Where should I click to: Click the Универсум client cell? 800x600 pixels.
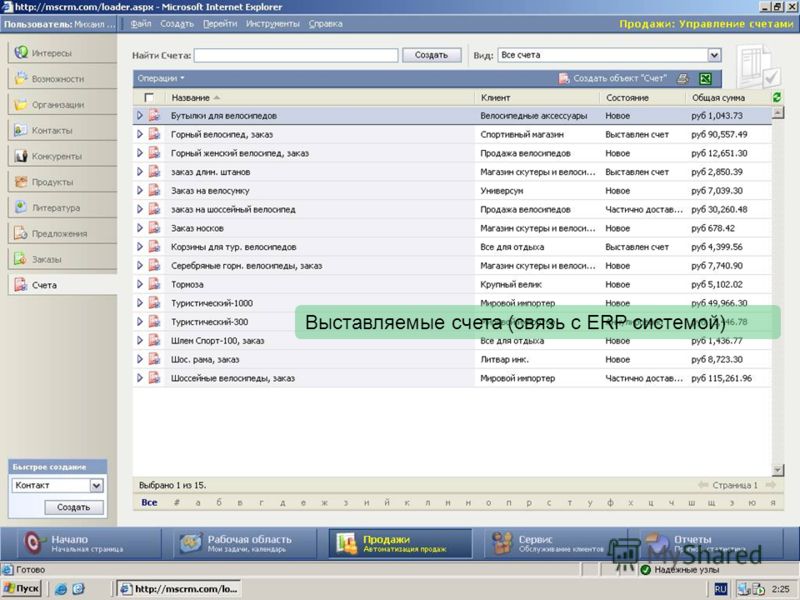502,191
